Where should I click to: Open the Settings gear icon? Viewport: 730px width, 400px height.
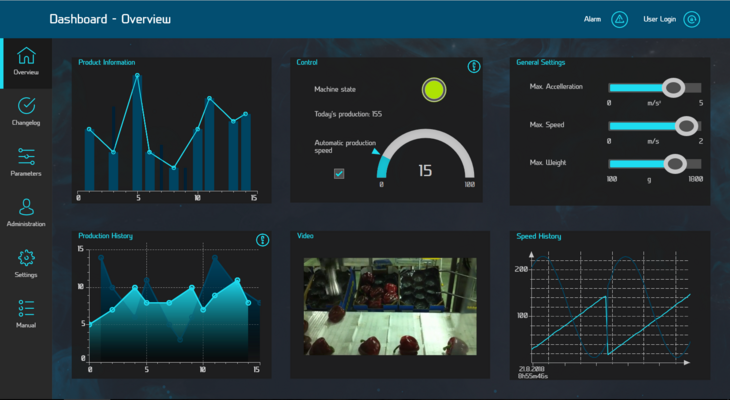click(x=27, y=258)
